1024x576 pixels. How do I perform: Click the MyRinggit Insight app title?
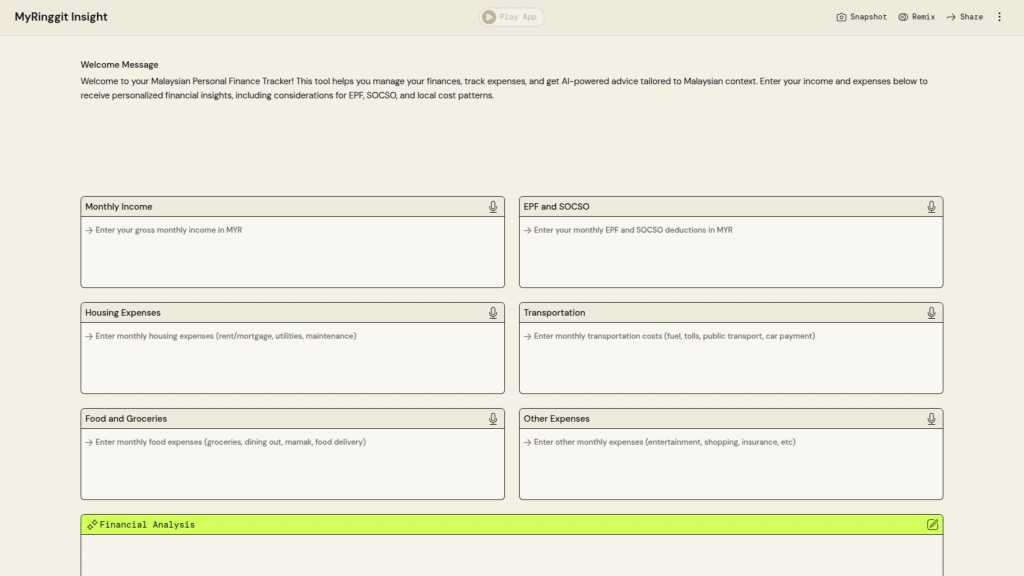pos(61,17)
